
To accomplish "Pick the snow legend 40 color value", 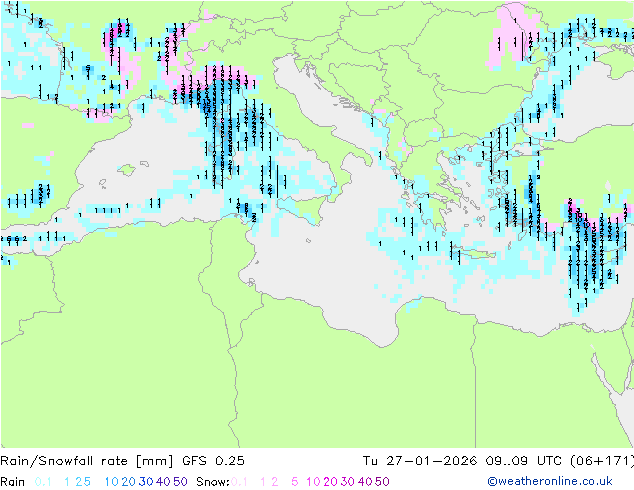I will (x=365, y=482).
